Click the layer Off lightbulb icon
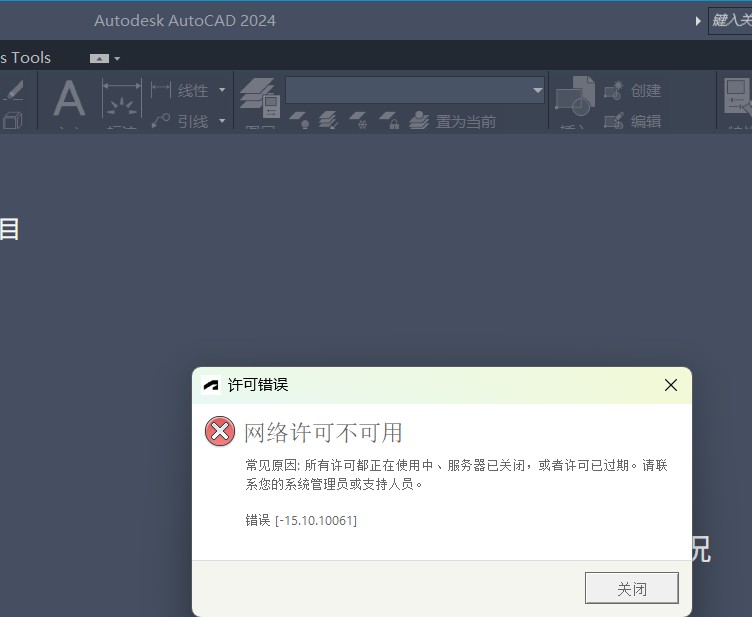The width and height of the screenshot is (752, 617). point(300,120)
